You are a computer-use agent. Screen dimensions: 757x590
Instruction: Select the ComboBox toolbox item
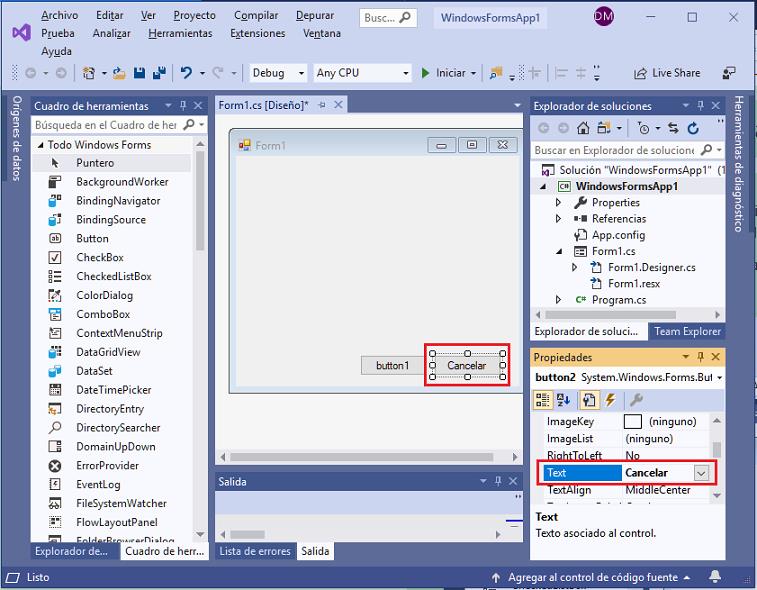pyautogui.click(x=103, y=314)
